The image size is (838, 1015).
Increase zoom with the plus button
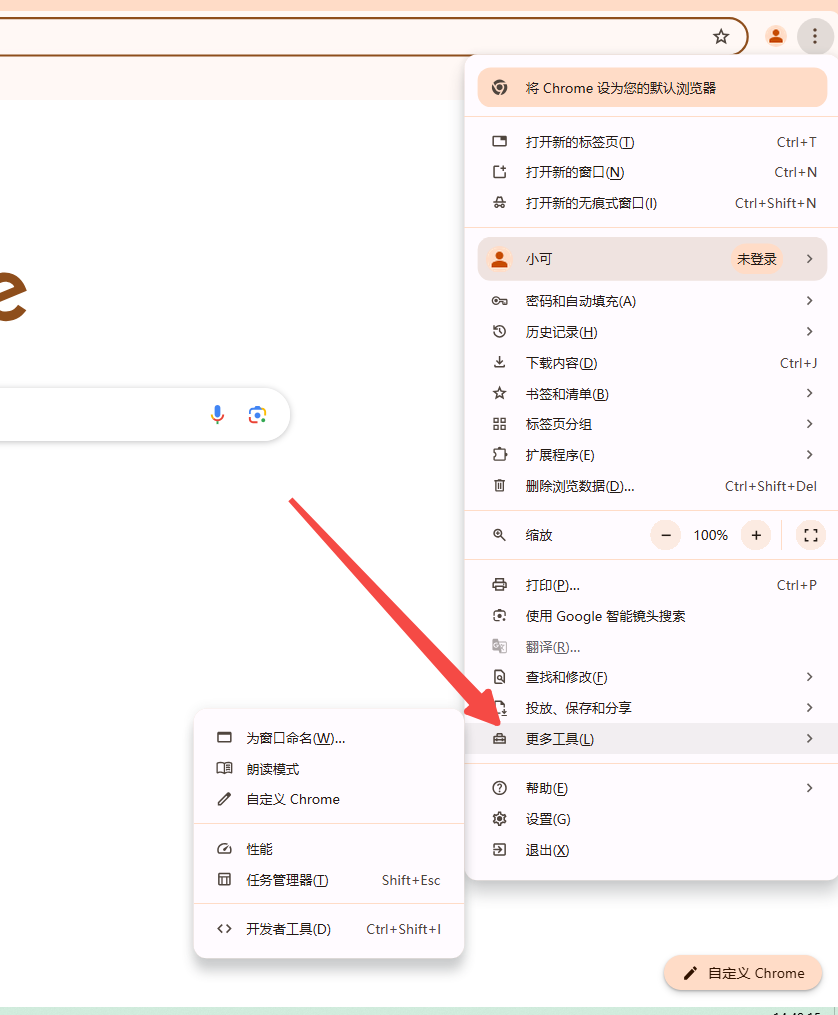[x=756, y=535]
